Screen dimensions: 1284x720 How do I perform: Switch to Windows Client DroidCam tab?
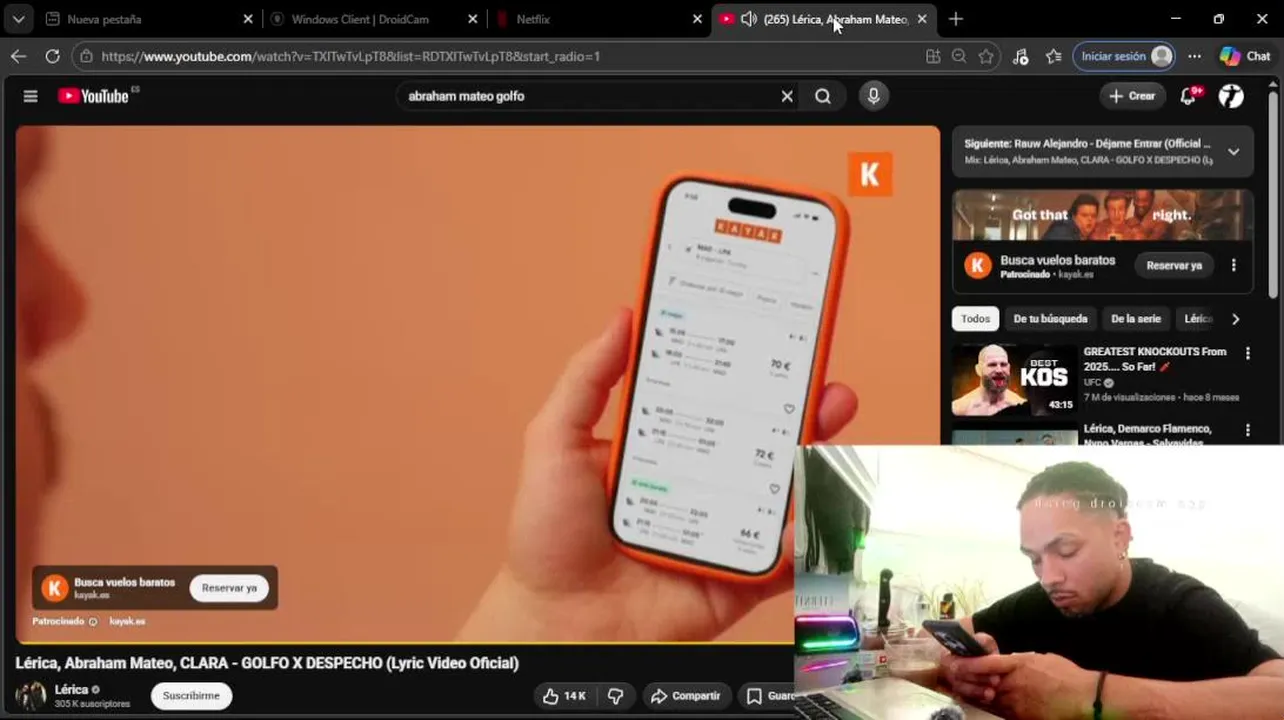click(360, 19)
